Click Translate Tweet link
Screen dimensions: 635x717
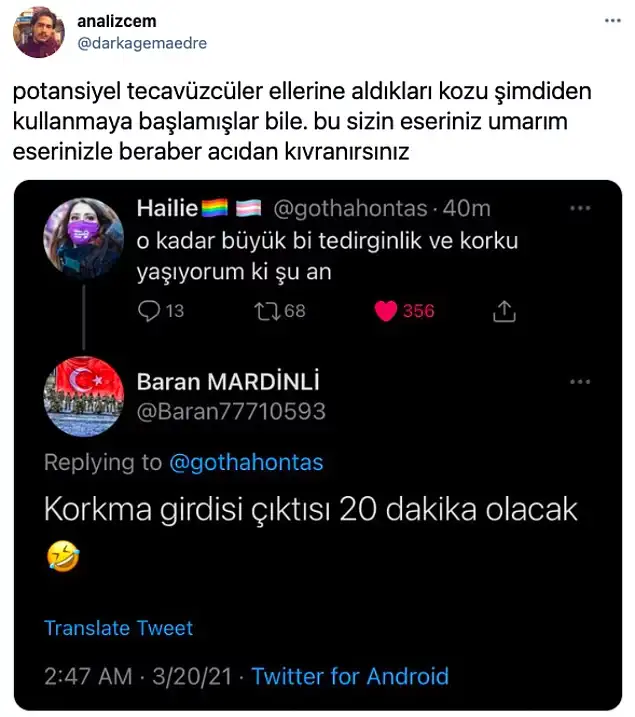click(x=118, y=628)
